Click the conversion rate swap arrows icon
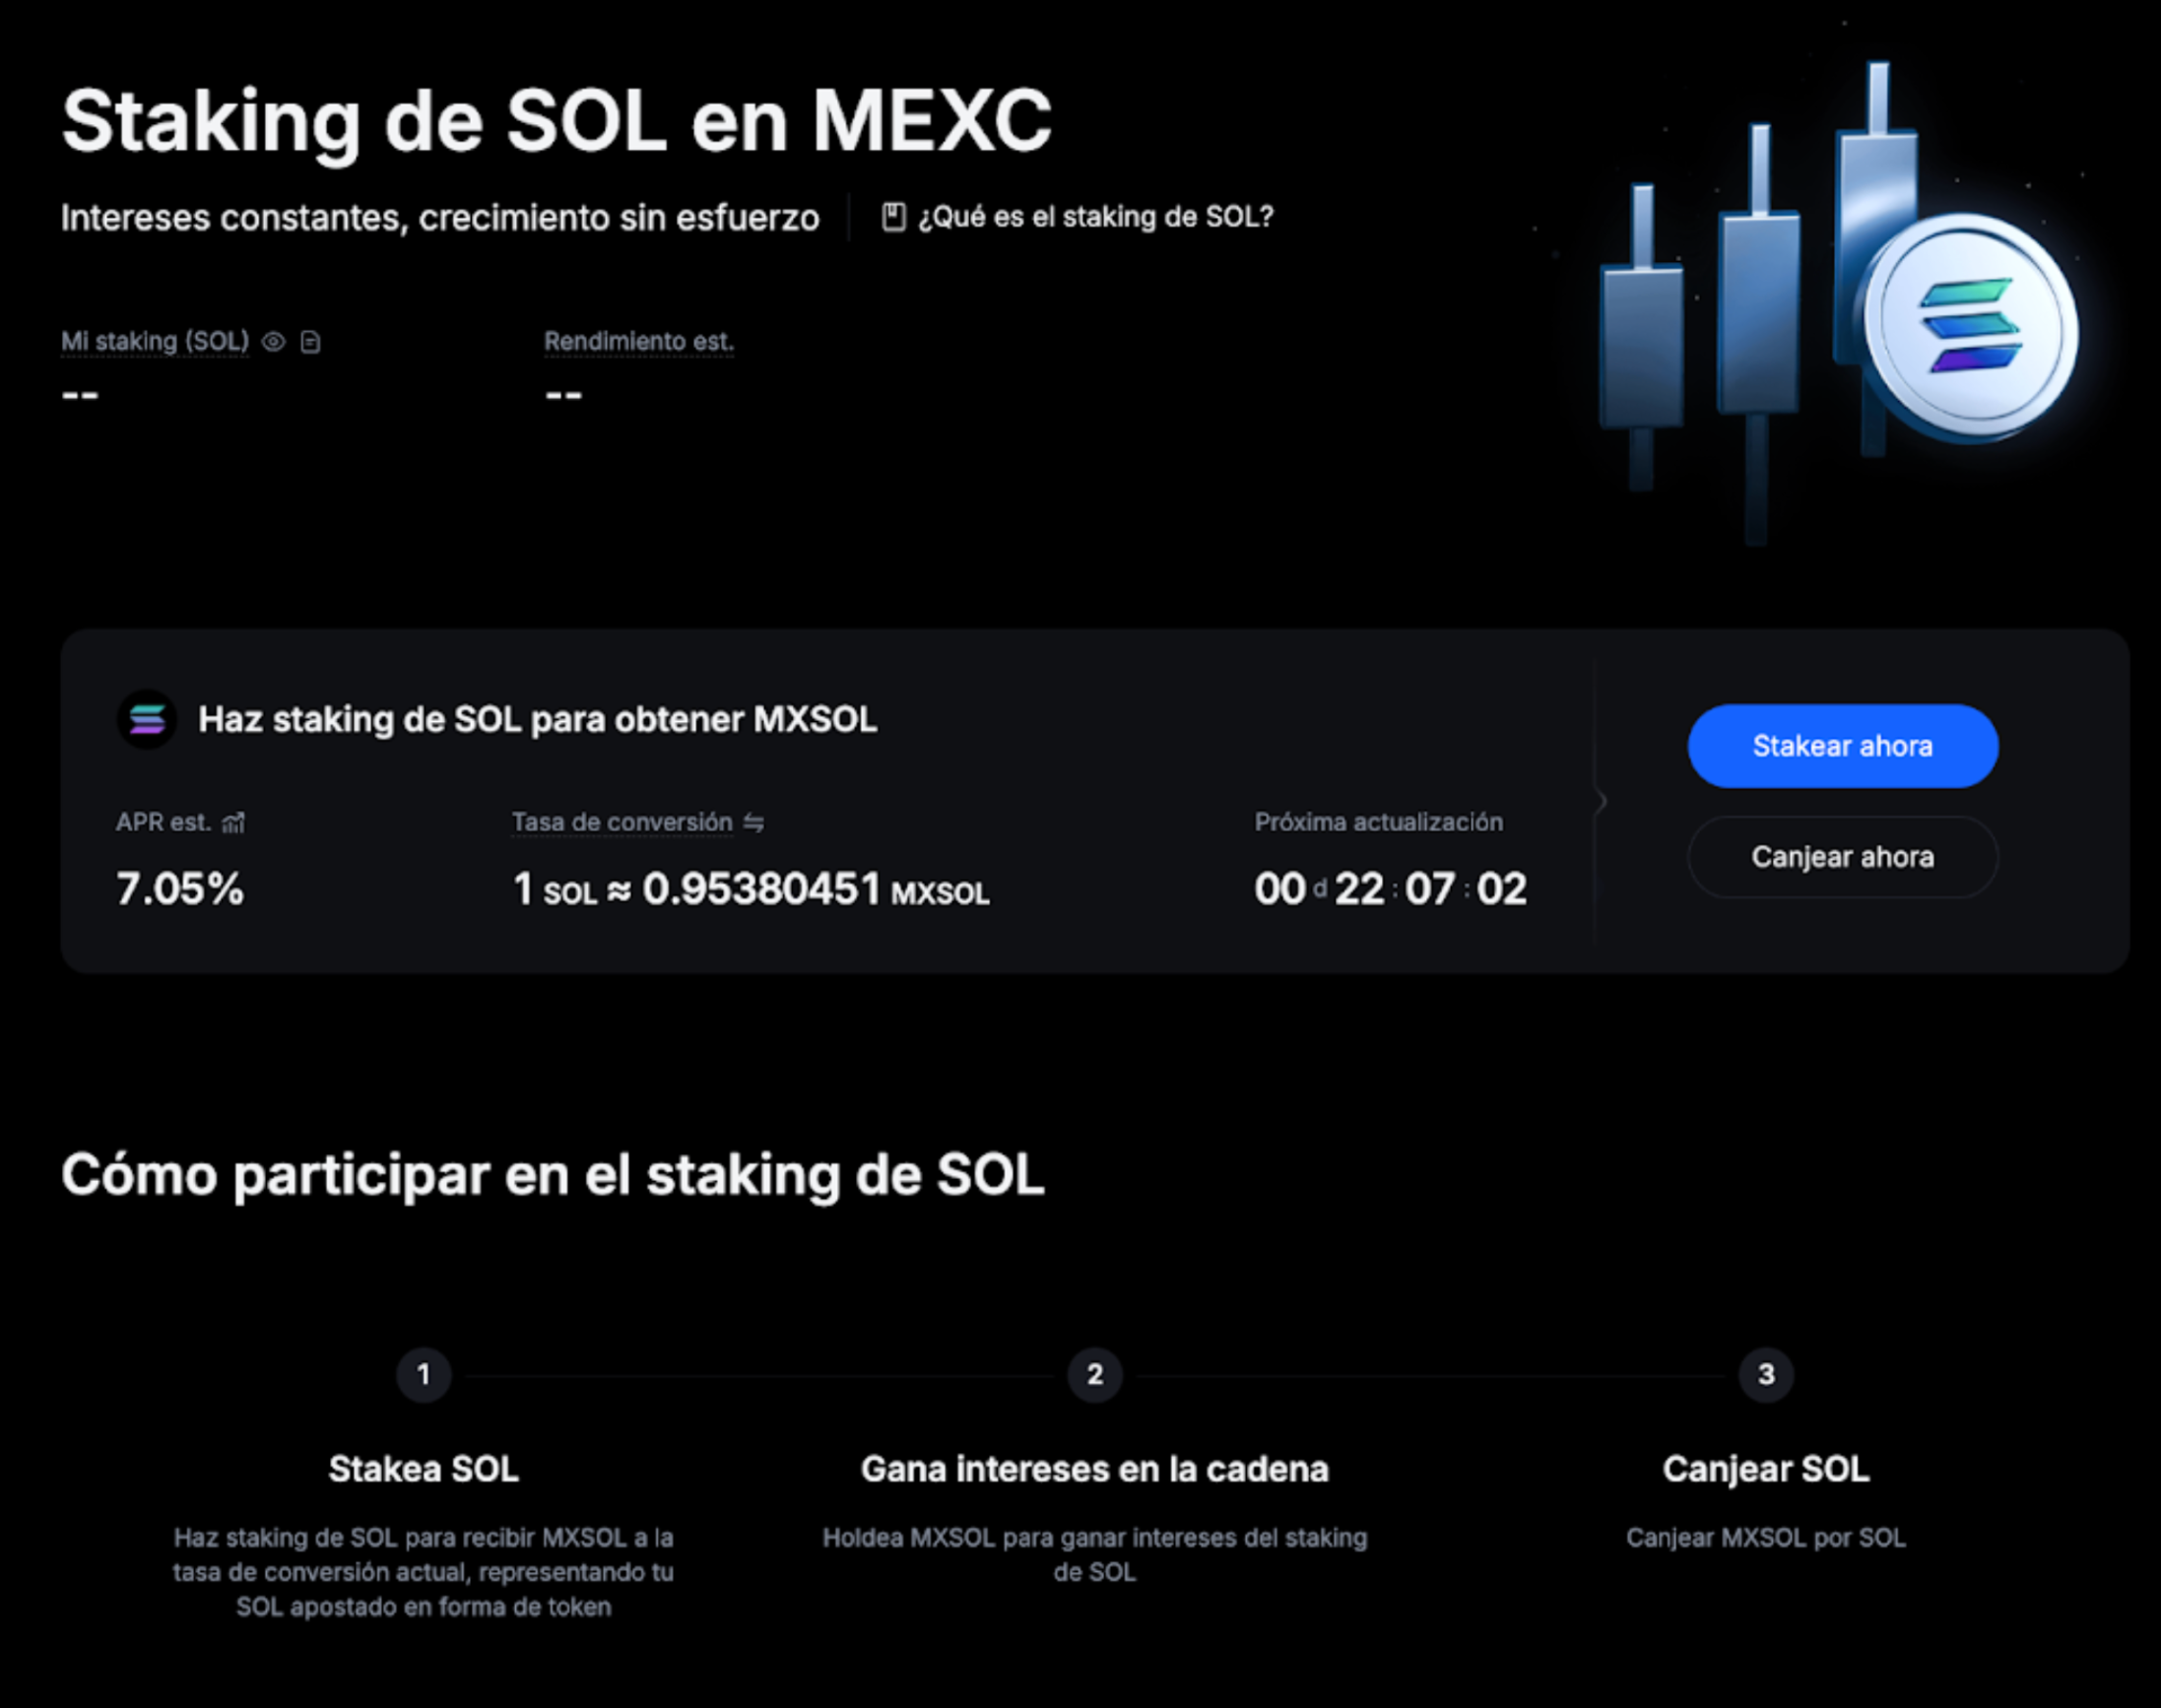Image resolution: width=2161 pixels, height=1708 pixels. click(755, 822)
